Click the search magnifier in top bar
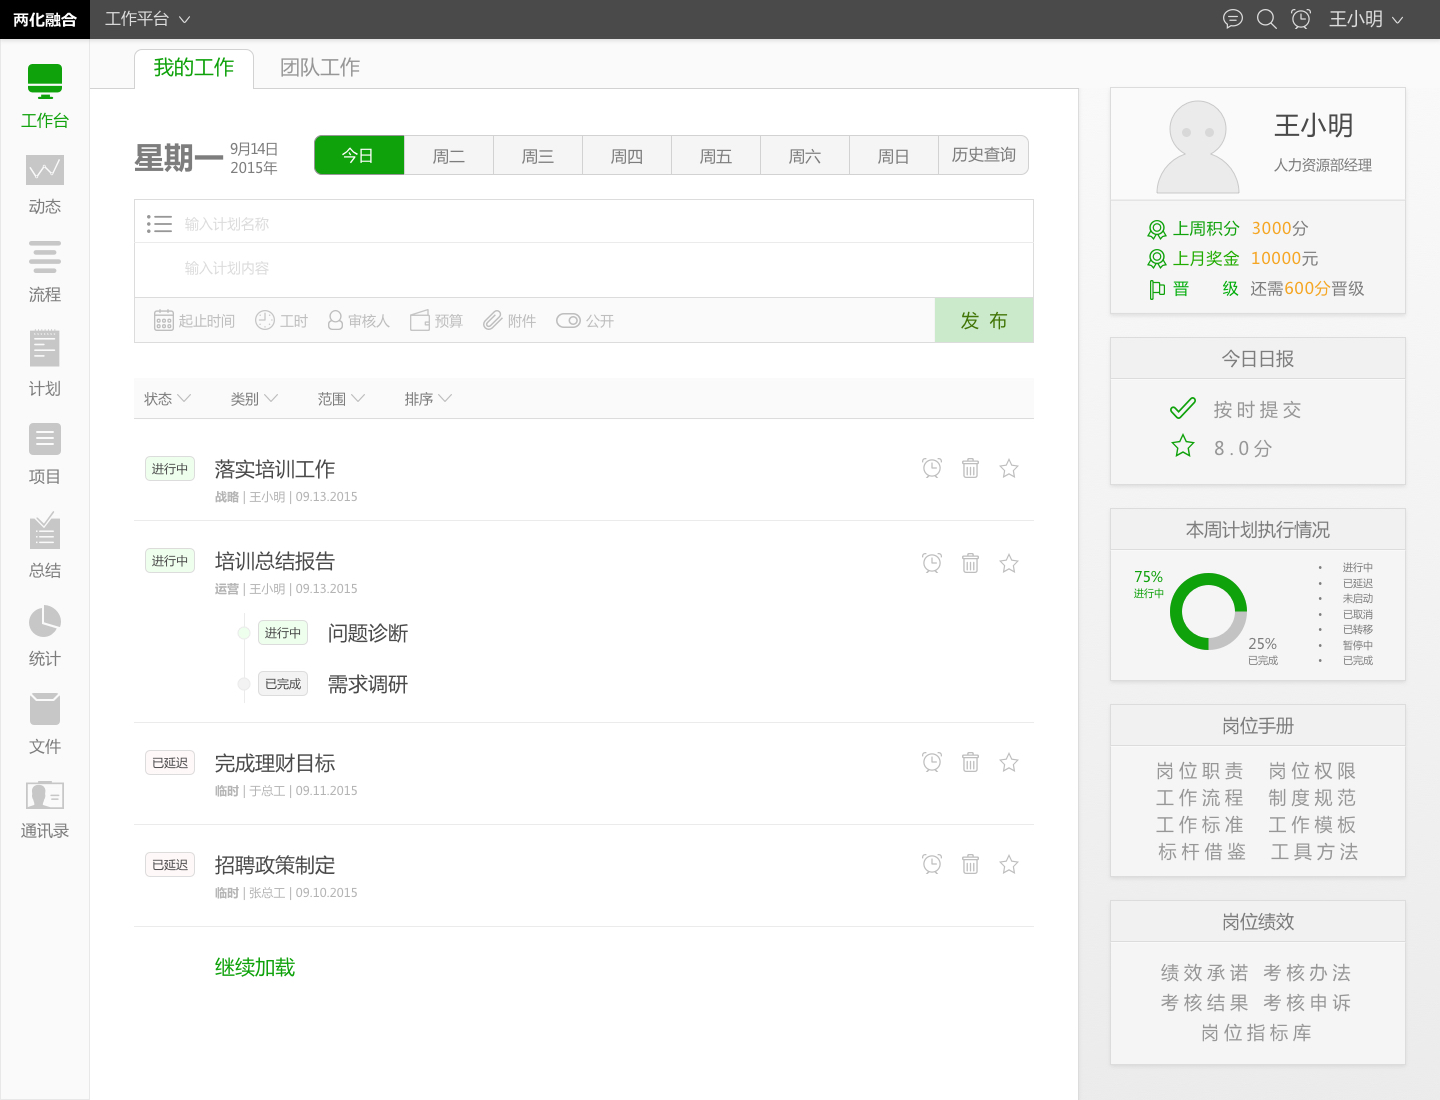 (1266, 19)
